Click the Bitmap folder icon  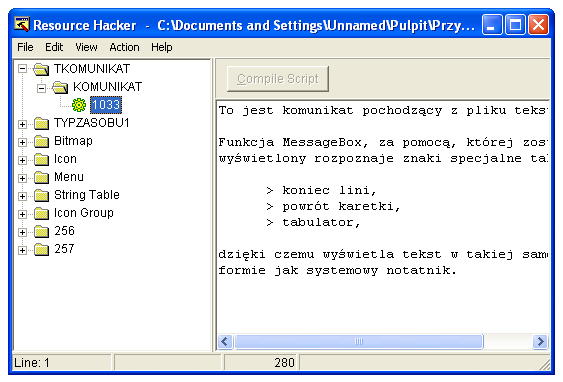click(41, 141)
